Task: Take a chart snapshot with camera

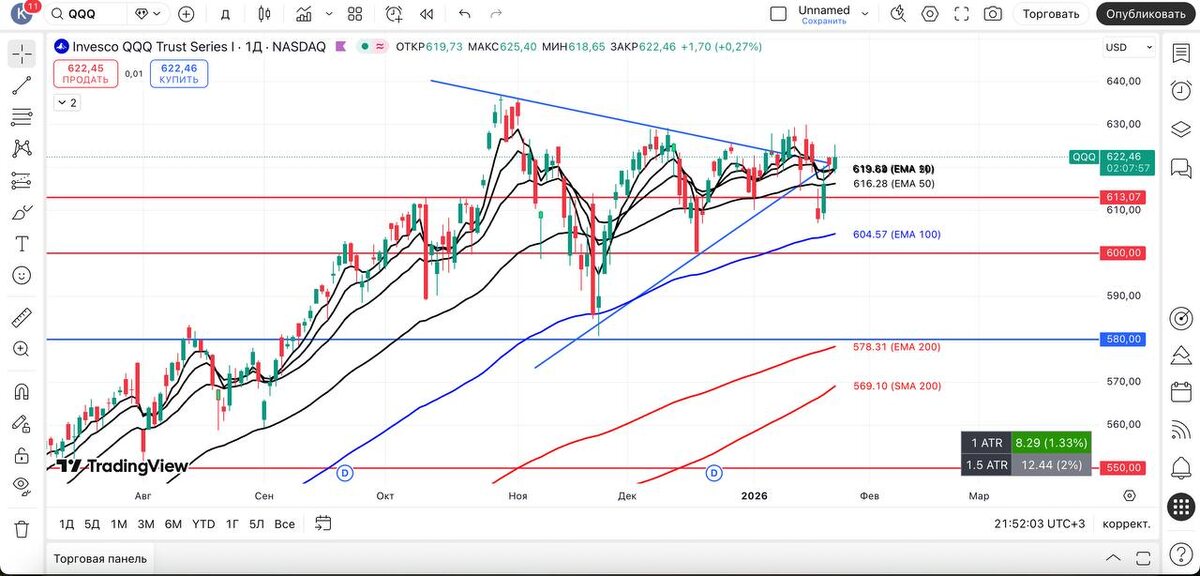Action: (x=992, y=14)
